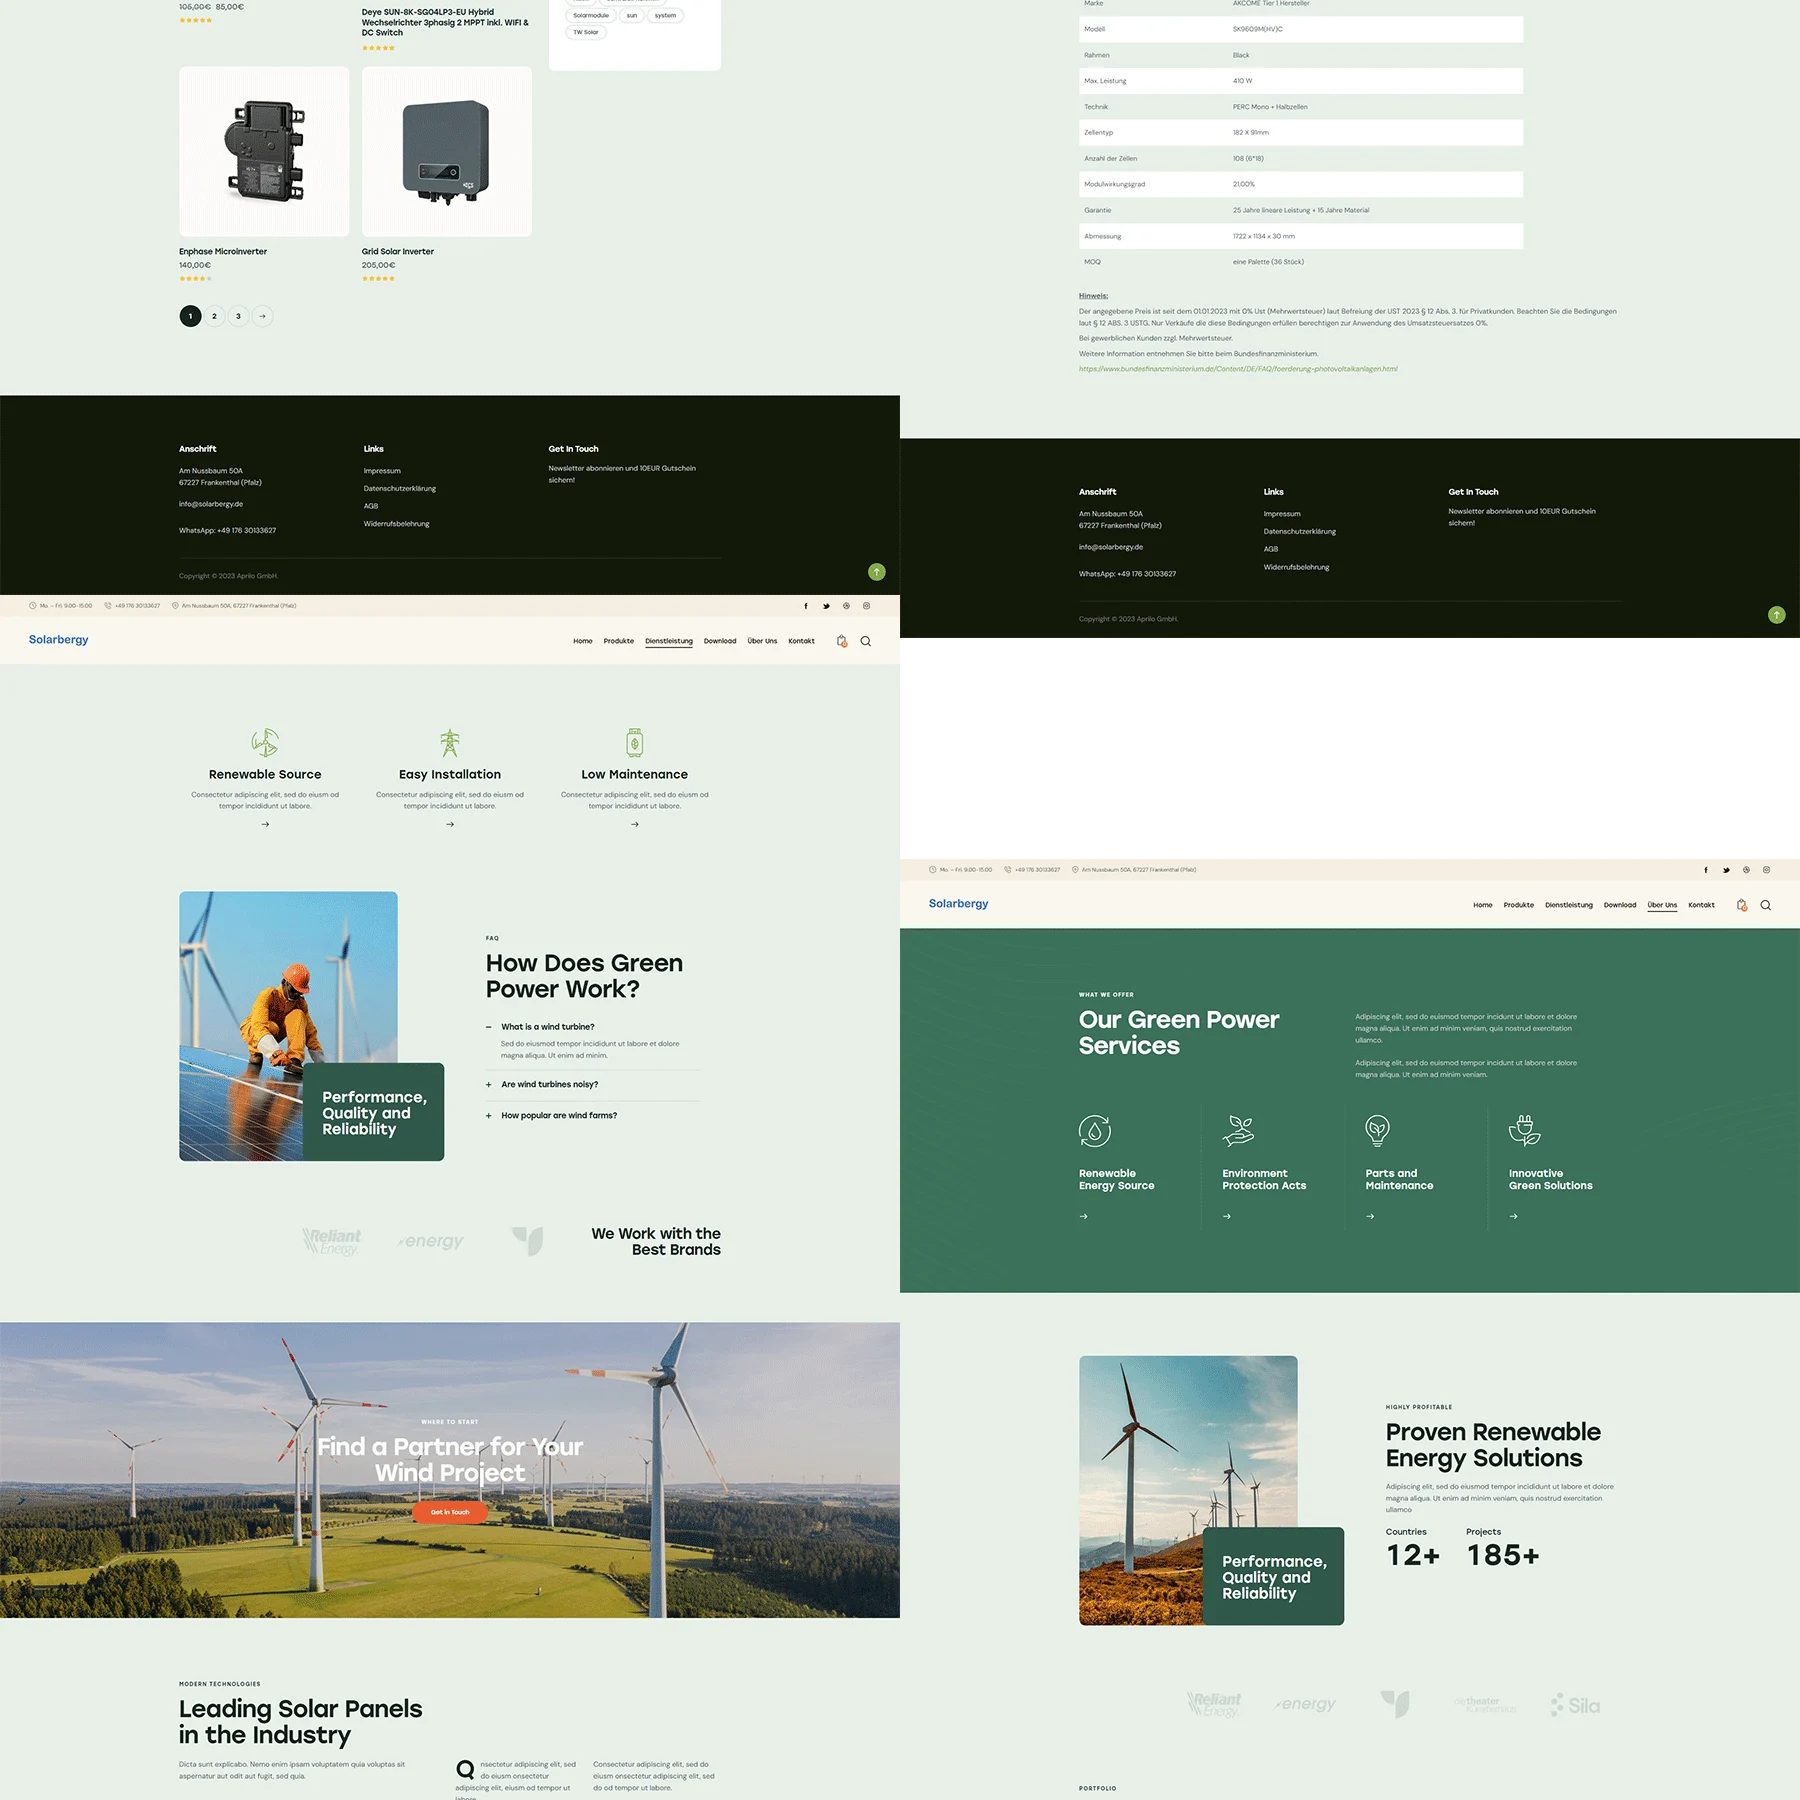Go to pagination page 2
Viewport: 1800px width, 1800px height.
[214, 316]
